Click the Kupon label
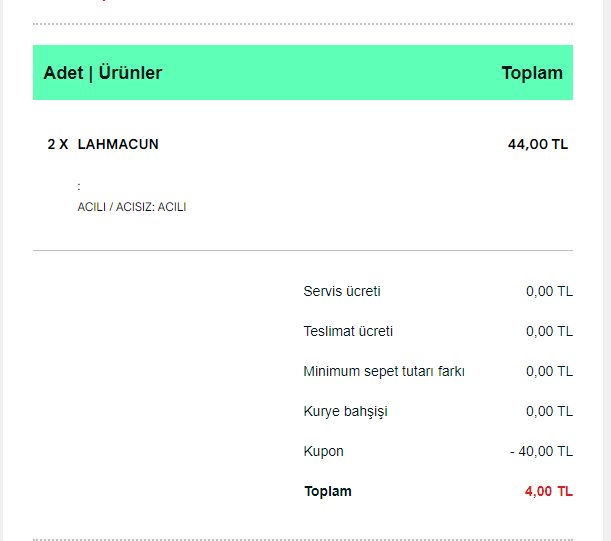Image resolution: width=611 pixels, height=541 pixels. pyautogui.click(x=323, y=451)
